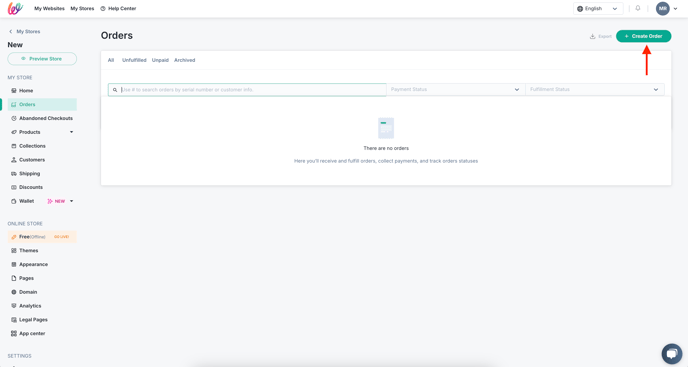Screen dimensions: 688x367
Task: Click the Customers person icon
Action: tap(14, 160)
